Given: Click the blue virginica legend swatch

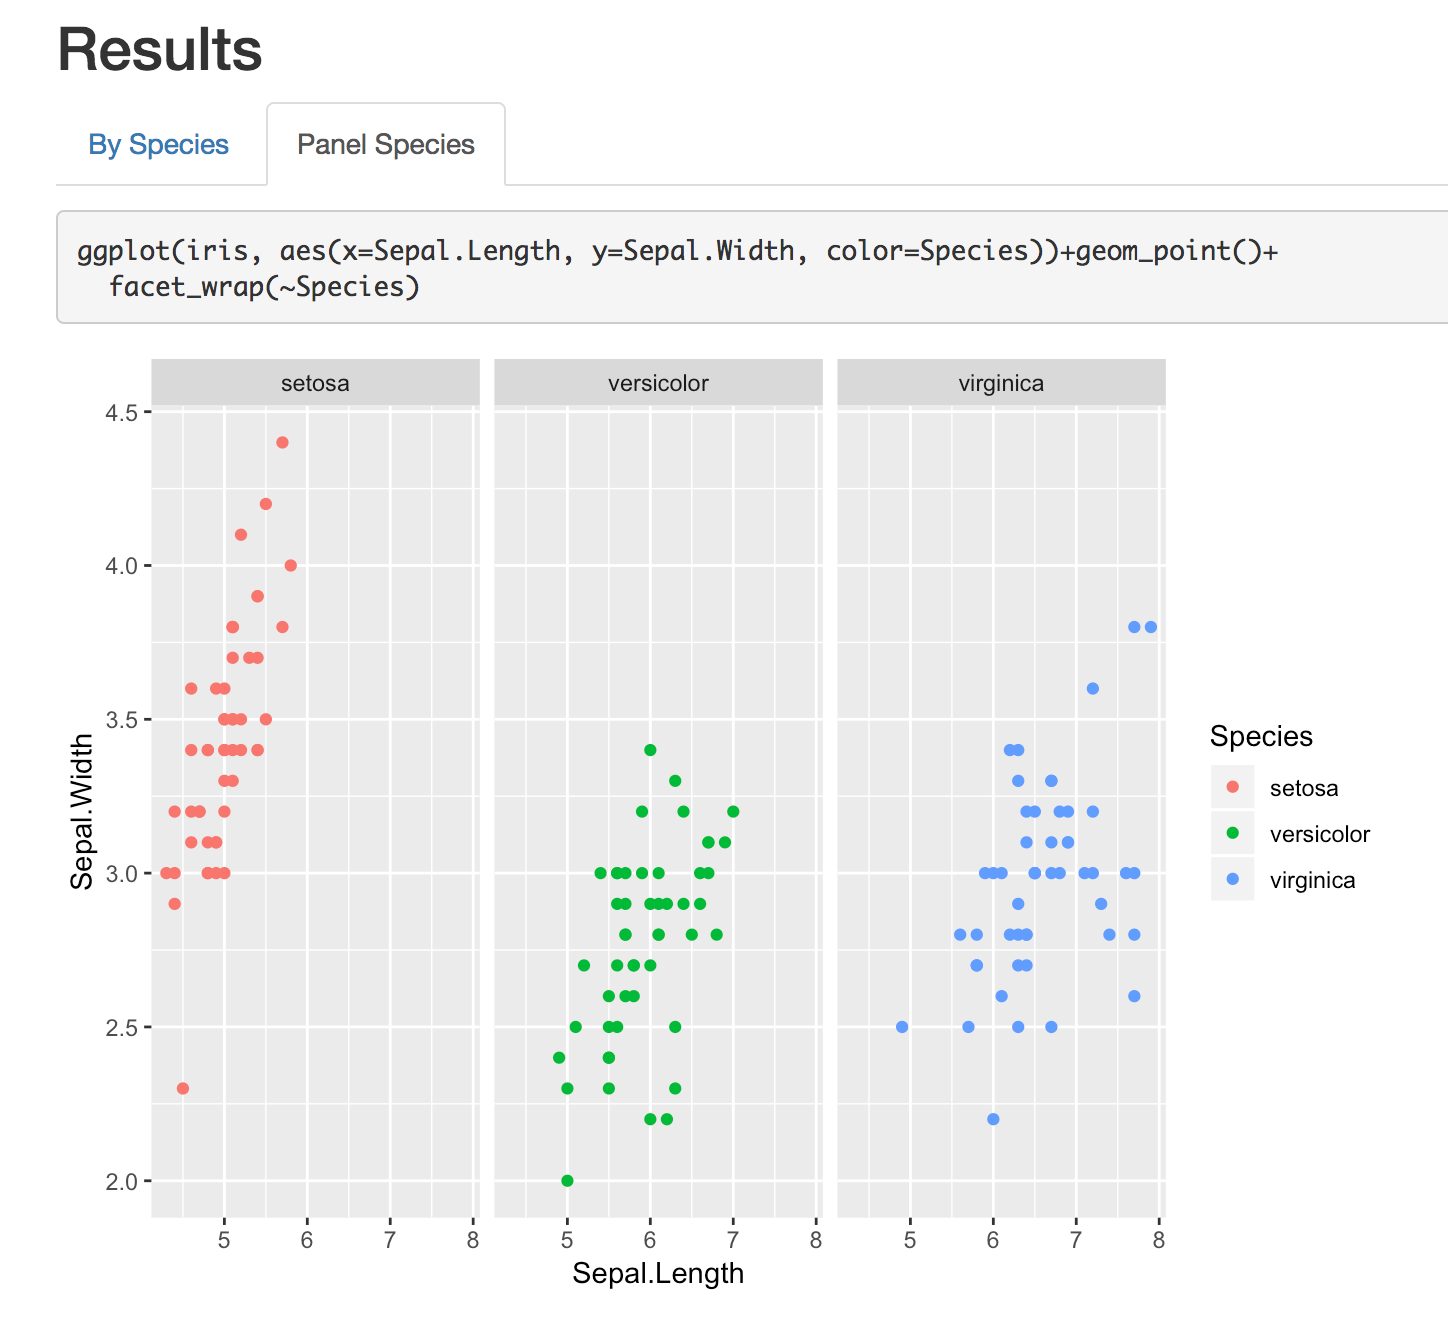Looking at the screenshot, I should click(1232, 879).
